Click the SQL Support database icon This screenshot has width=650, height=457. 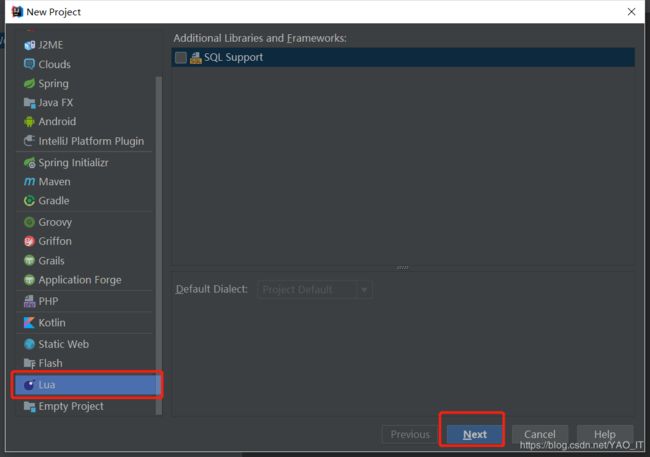196,58
